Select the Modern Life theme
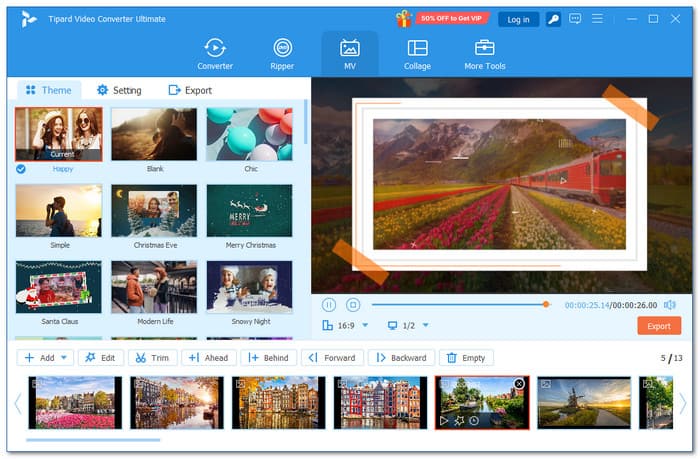 point(154,287)
